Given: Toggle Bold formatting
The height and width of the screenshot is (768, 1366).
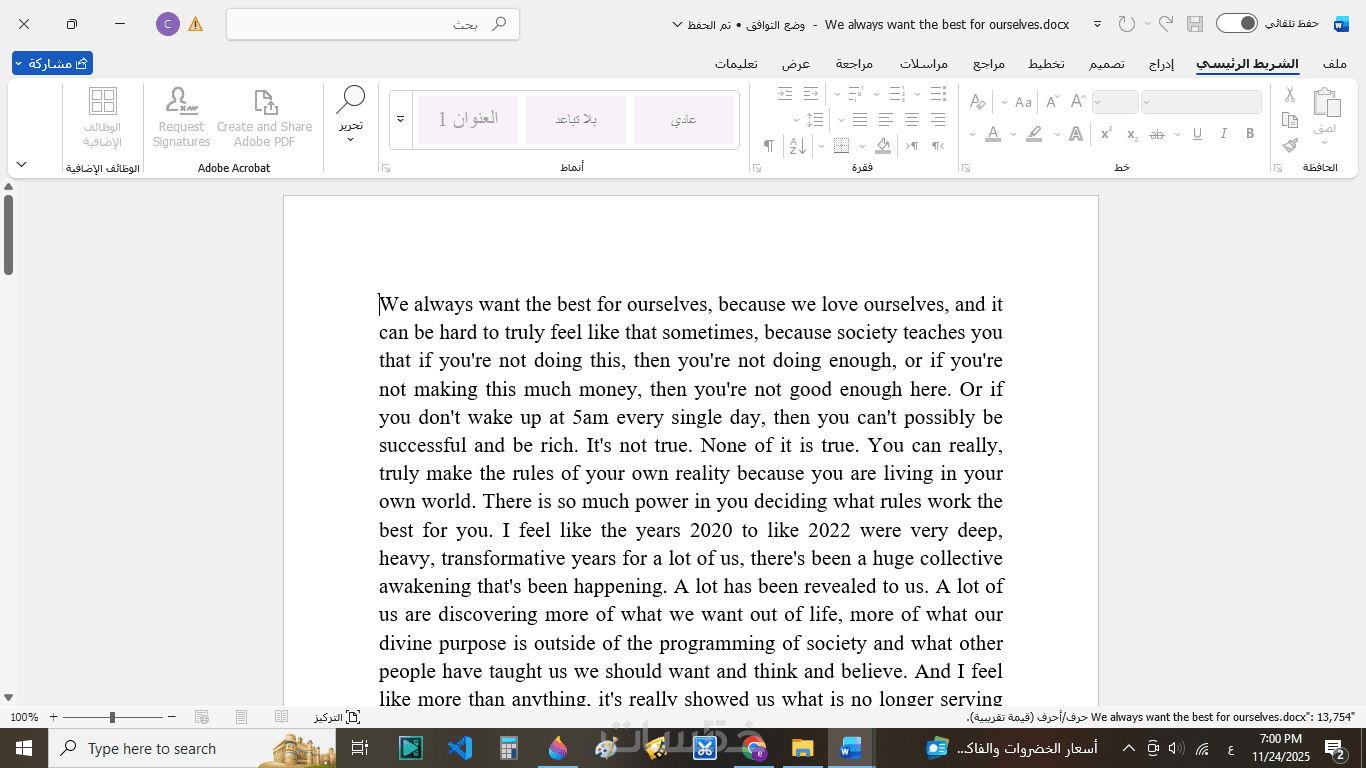Looking at the screenshot, I should coord(1249,134).
